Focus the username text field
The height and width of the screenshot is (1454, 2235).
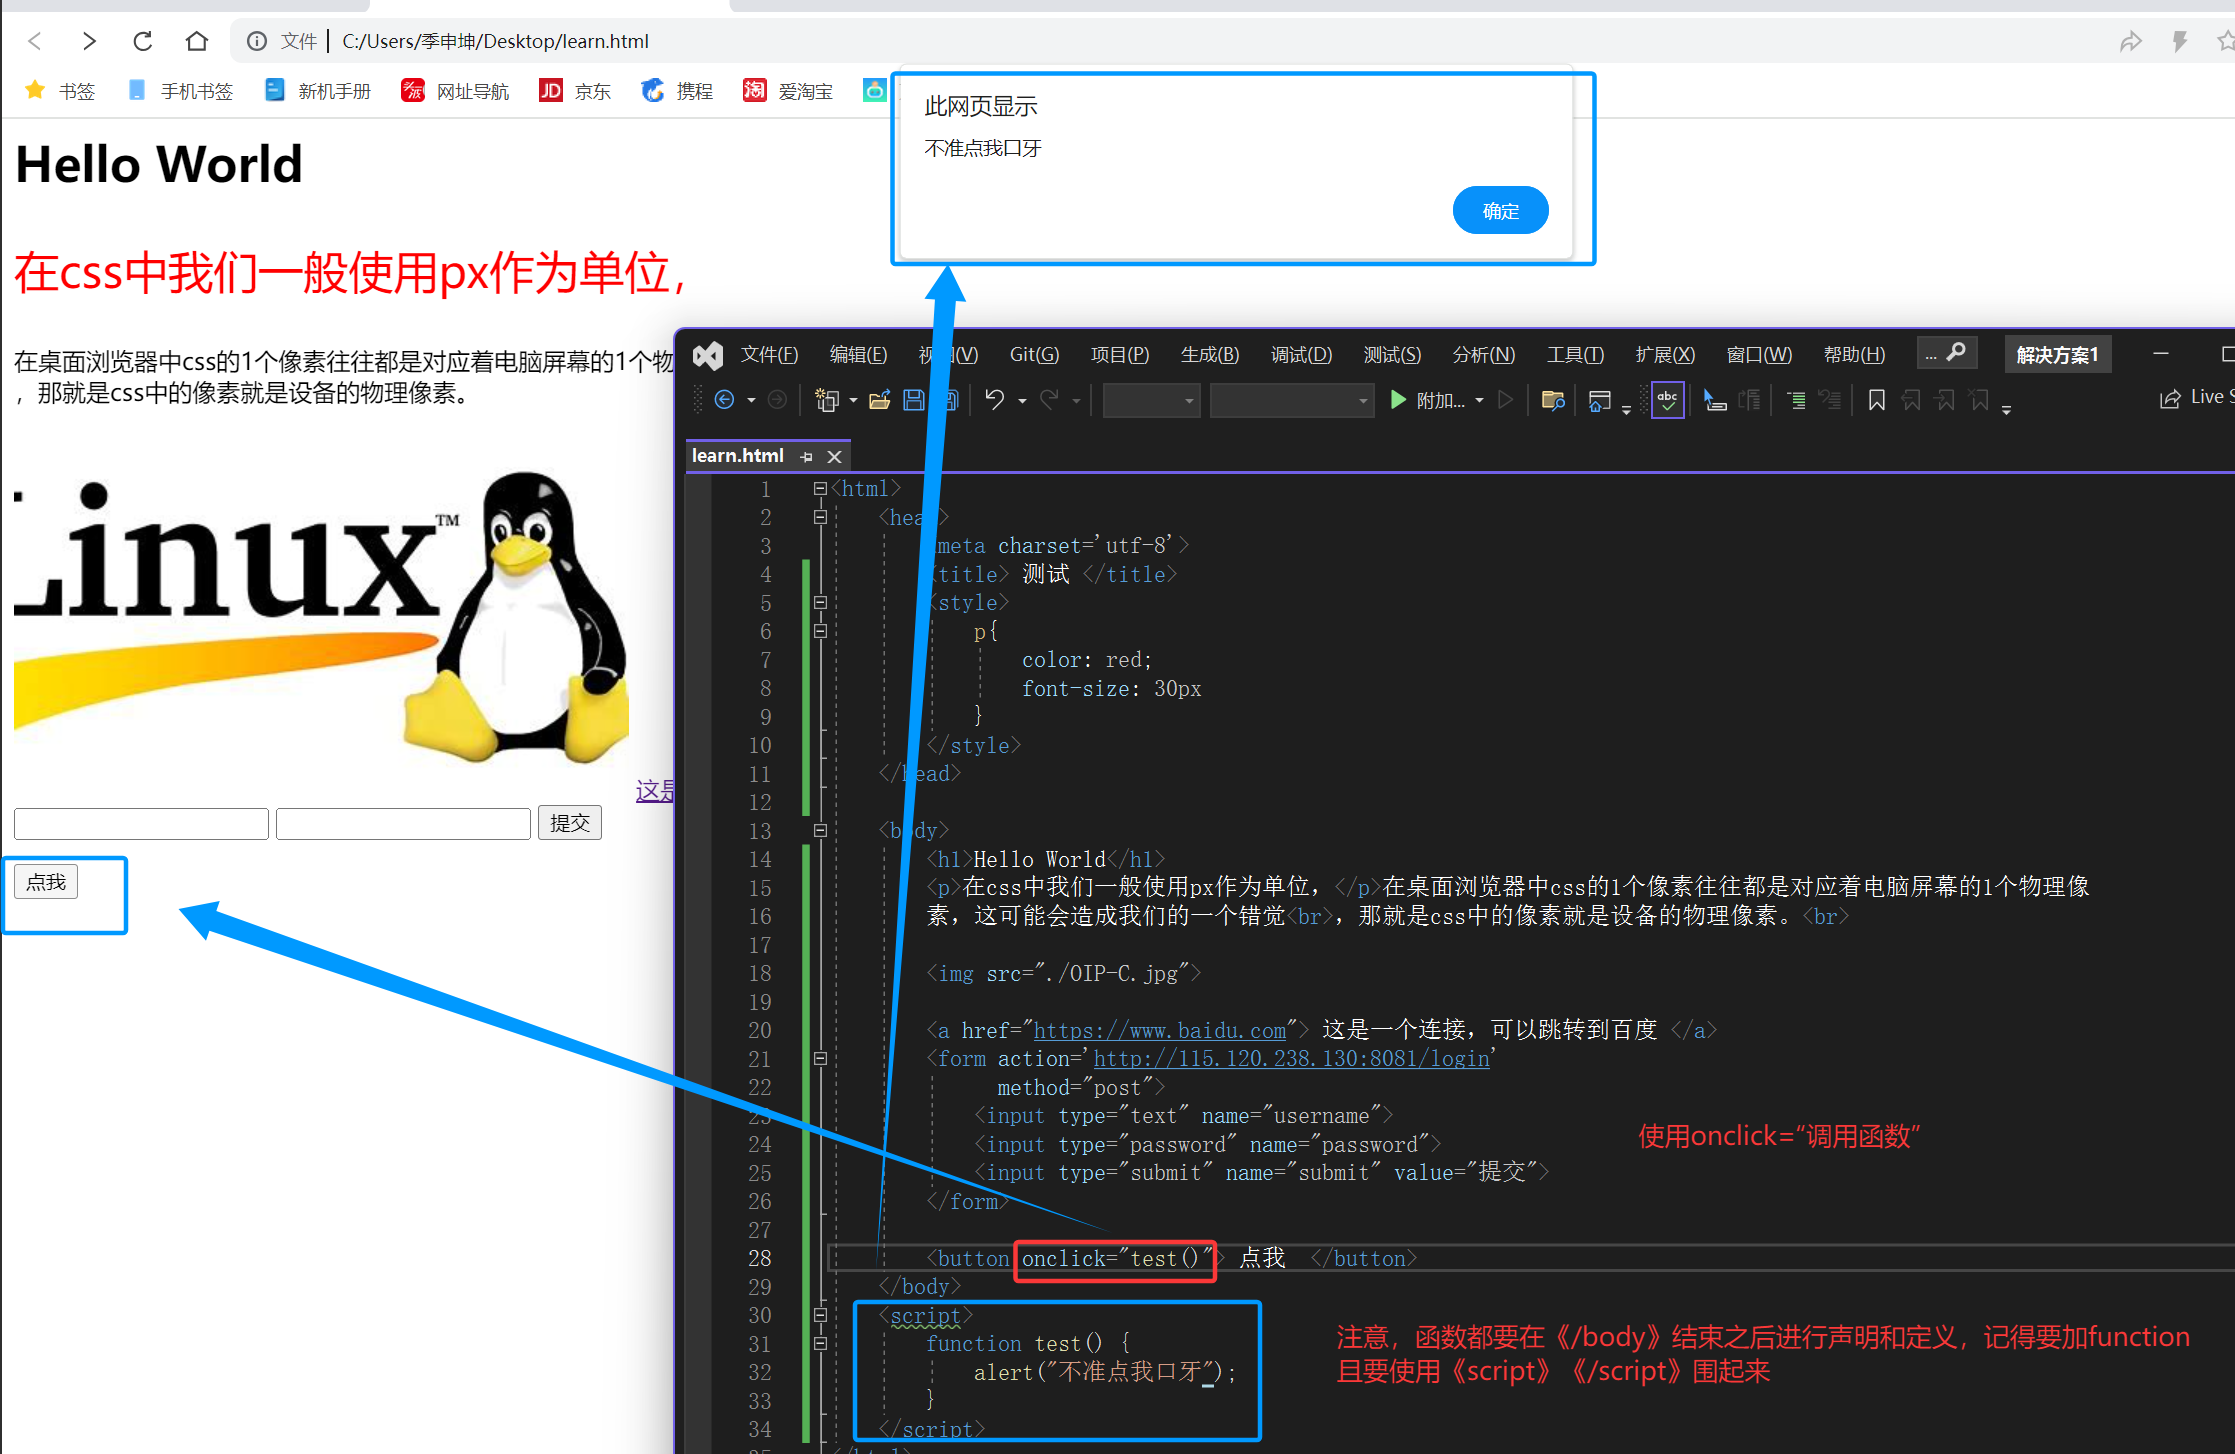[x=141, y=824]
